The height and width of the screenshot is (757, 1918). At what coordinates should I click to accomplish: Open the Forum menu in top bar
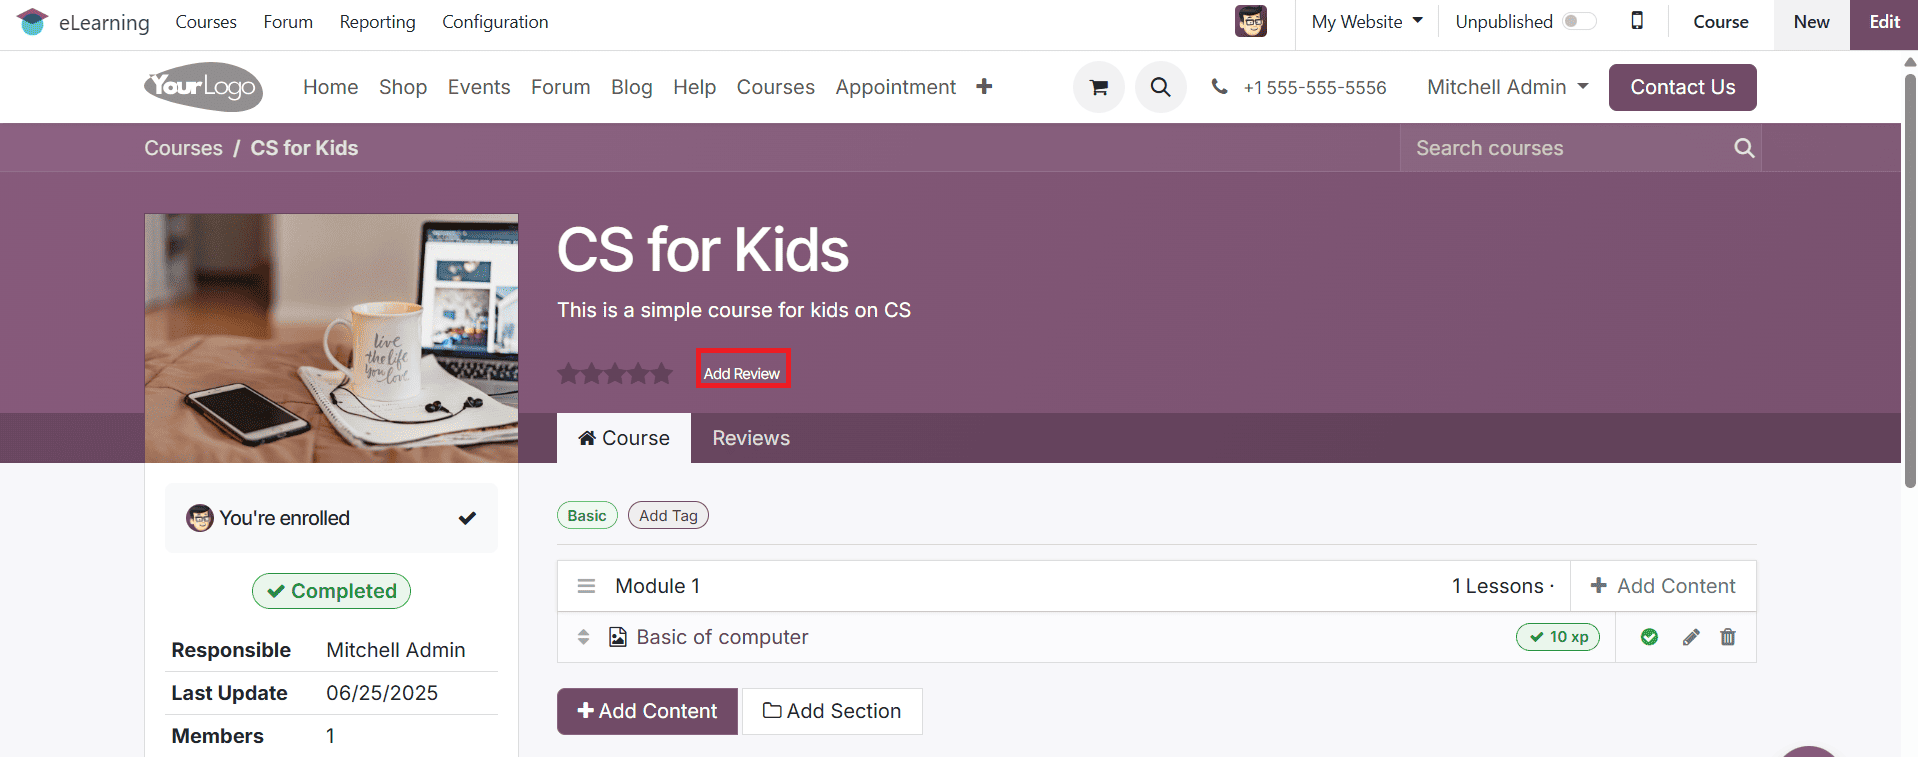click(x=288, y=21)
